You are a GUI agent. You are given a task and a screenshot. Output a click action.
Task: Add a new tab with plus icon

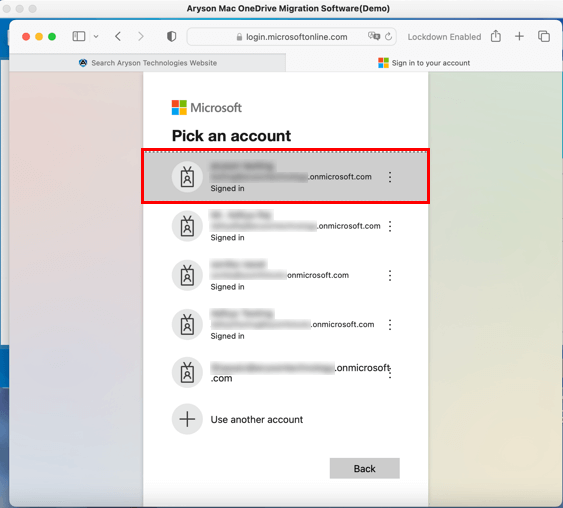coord(519,36)
